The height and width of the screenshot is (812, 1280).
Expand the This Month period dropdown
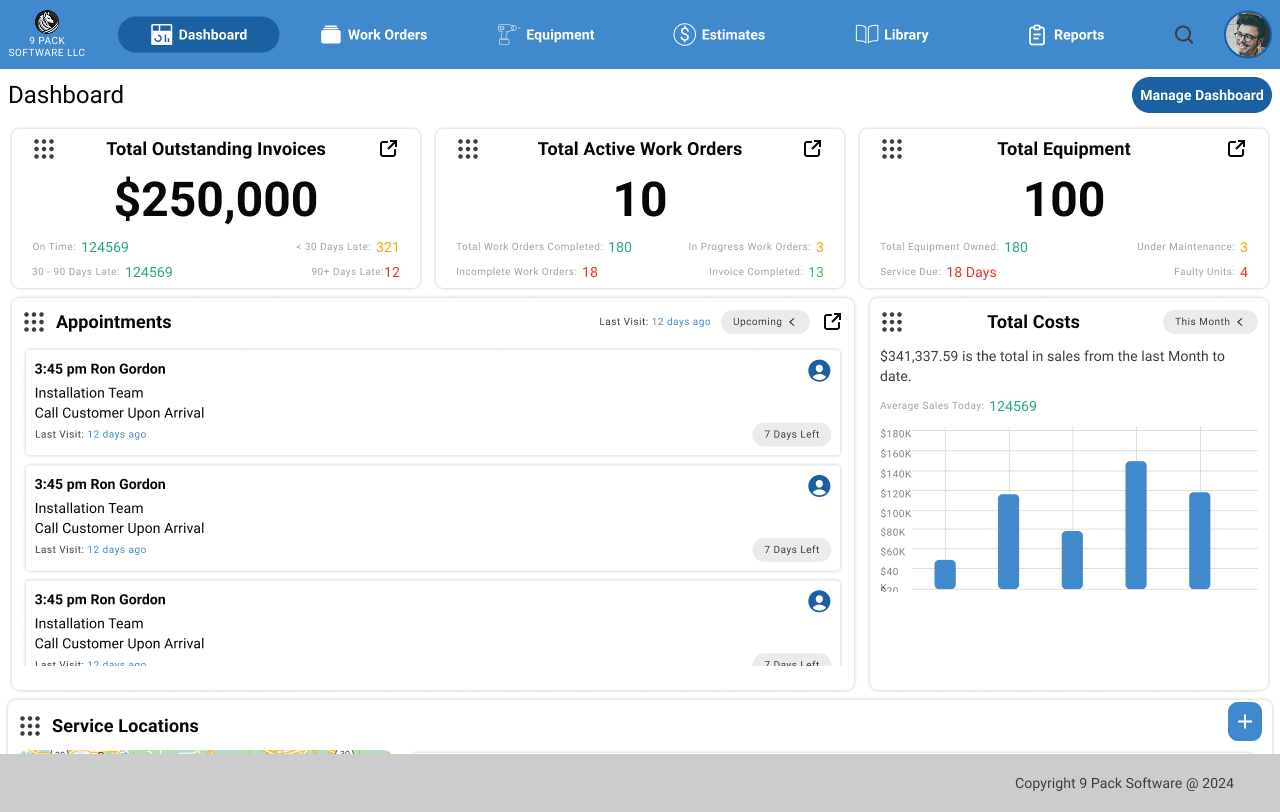coord(1209,322)
